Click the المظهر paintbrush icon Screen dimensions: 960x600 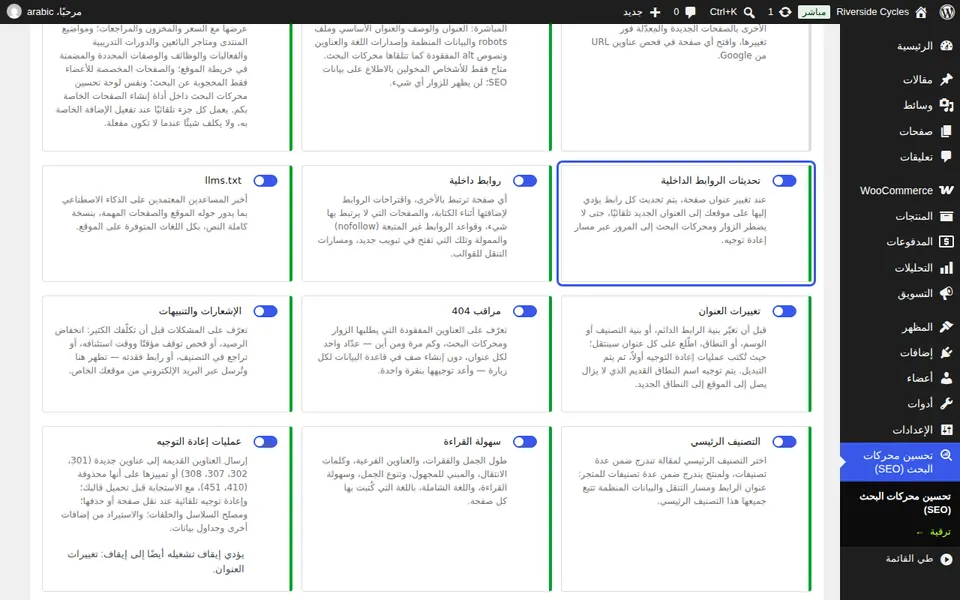pos(947,327)
